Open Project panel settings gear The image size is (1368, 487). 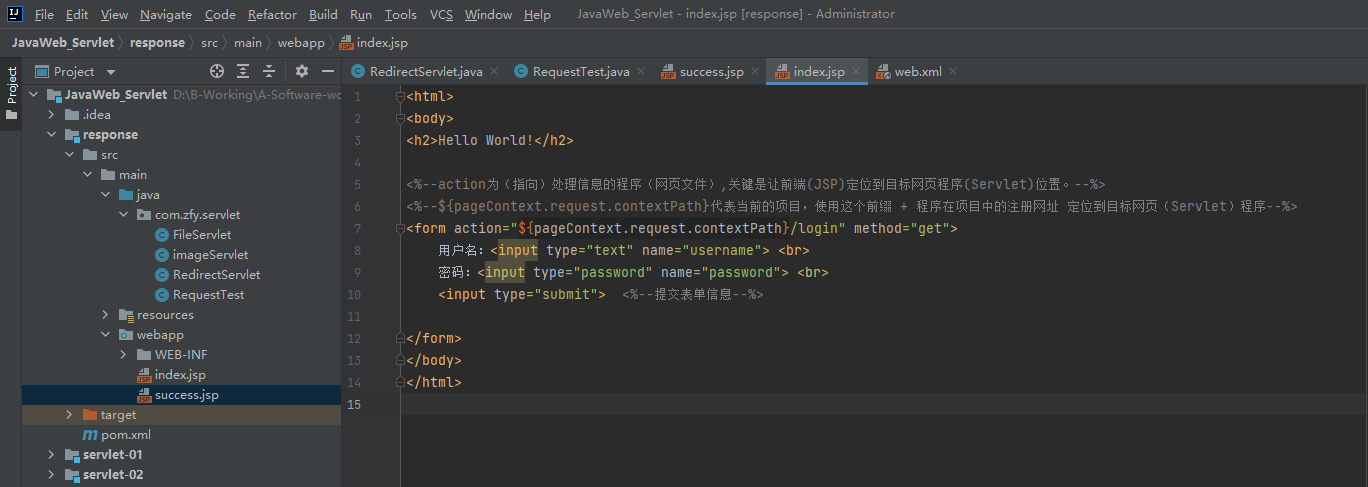(302, 71)
